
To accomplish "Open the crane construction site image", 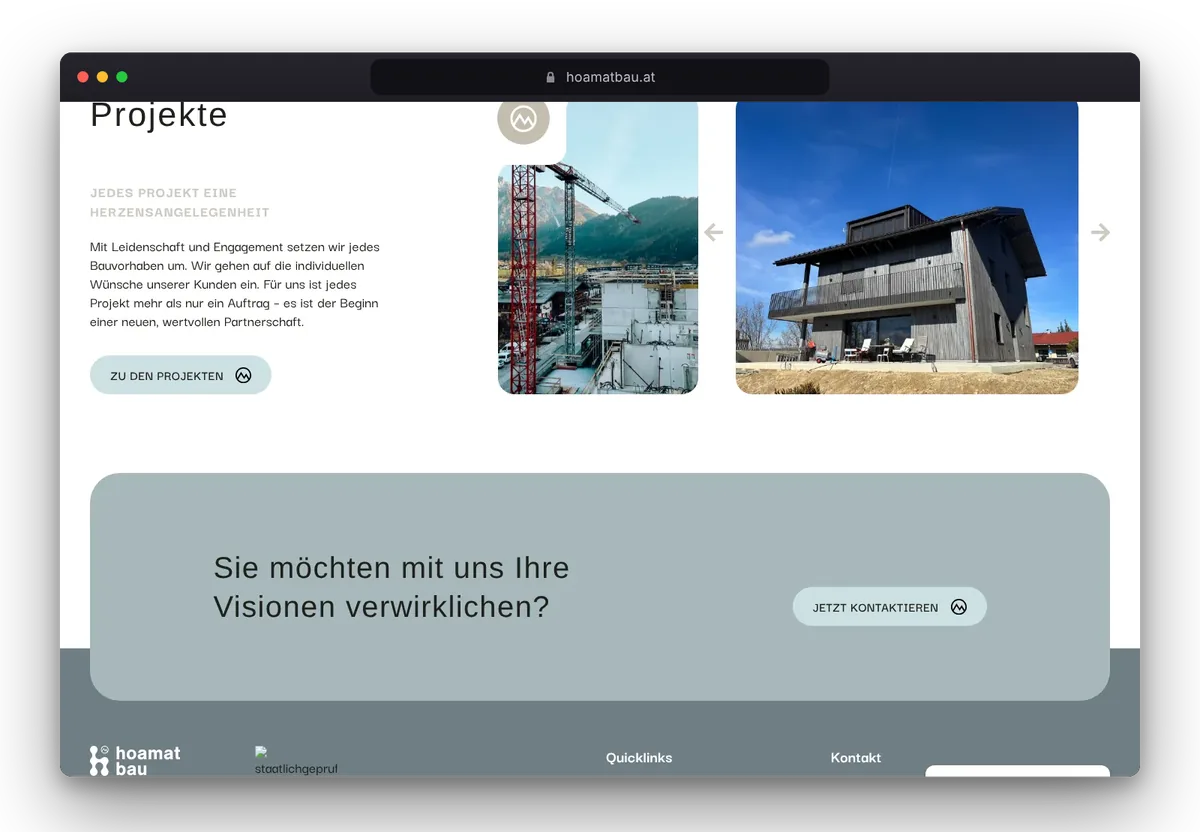I will coord(598,248).
